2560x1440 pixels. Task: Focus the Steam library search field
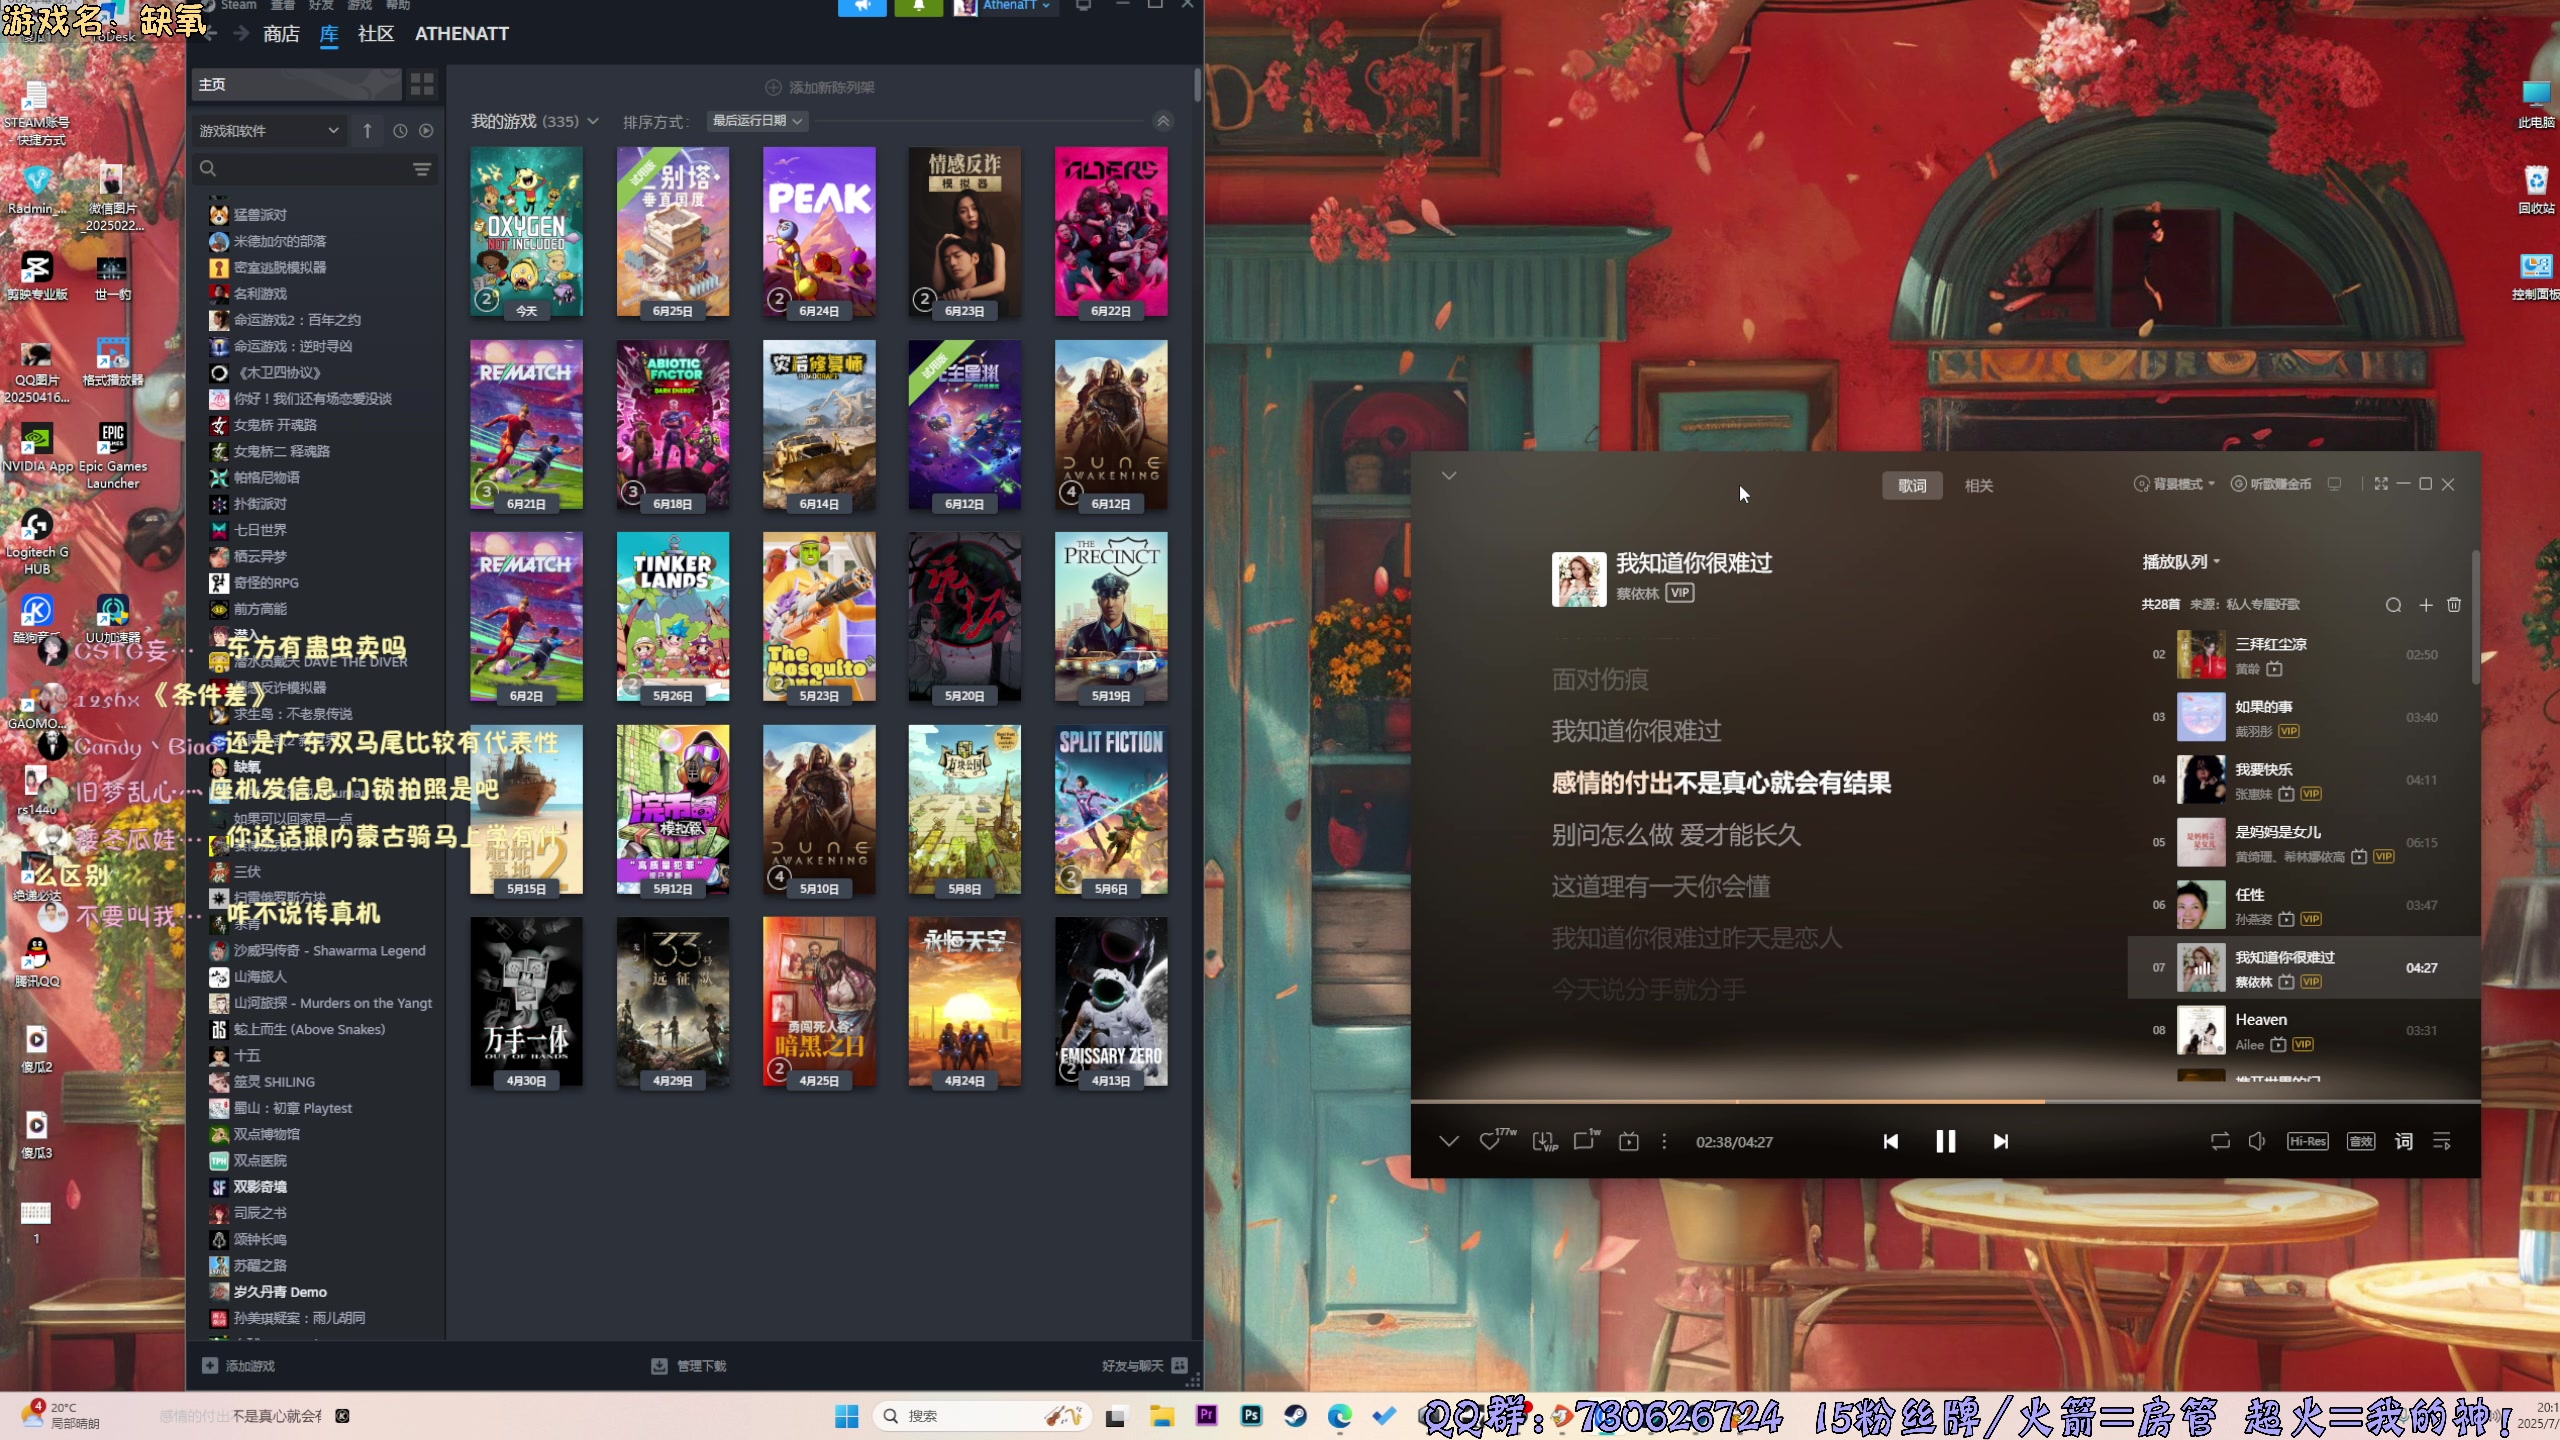[303, 169]
